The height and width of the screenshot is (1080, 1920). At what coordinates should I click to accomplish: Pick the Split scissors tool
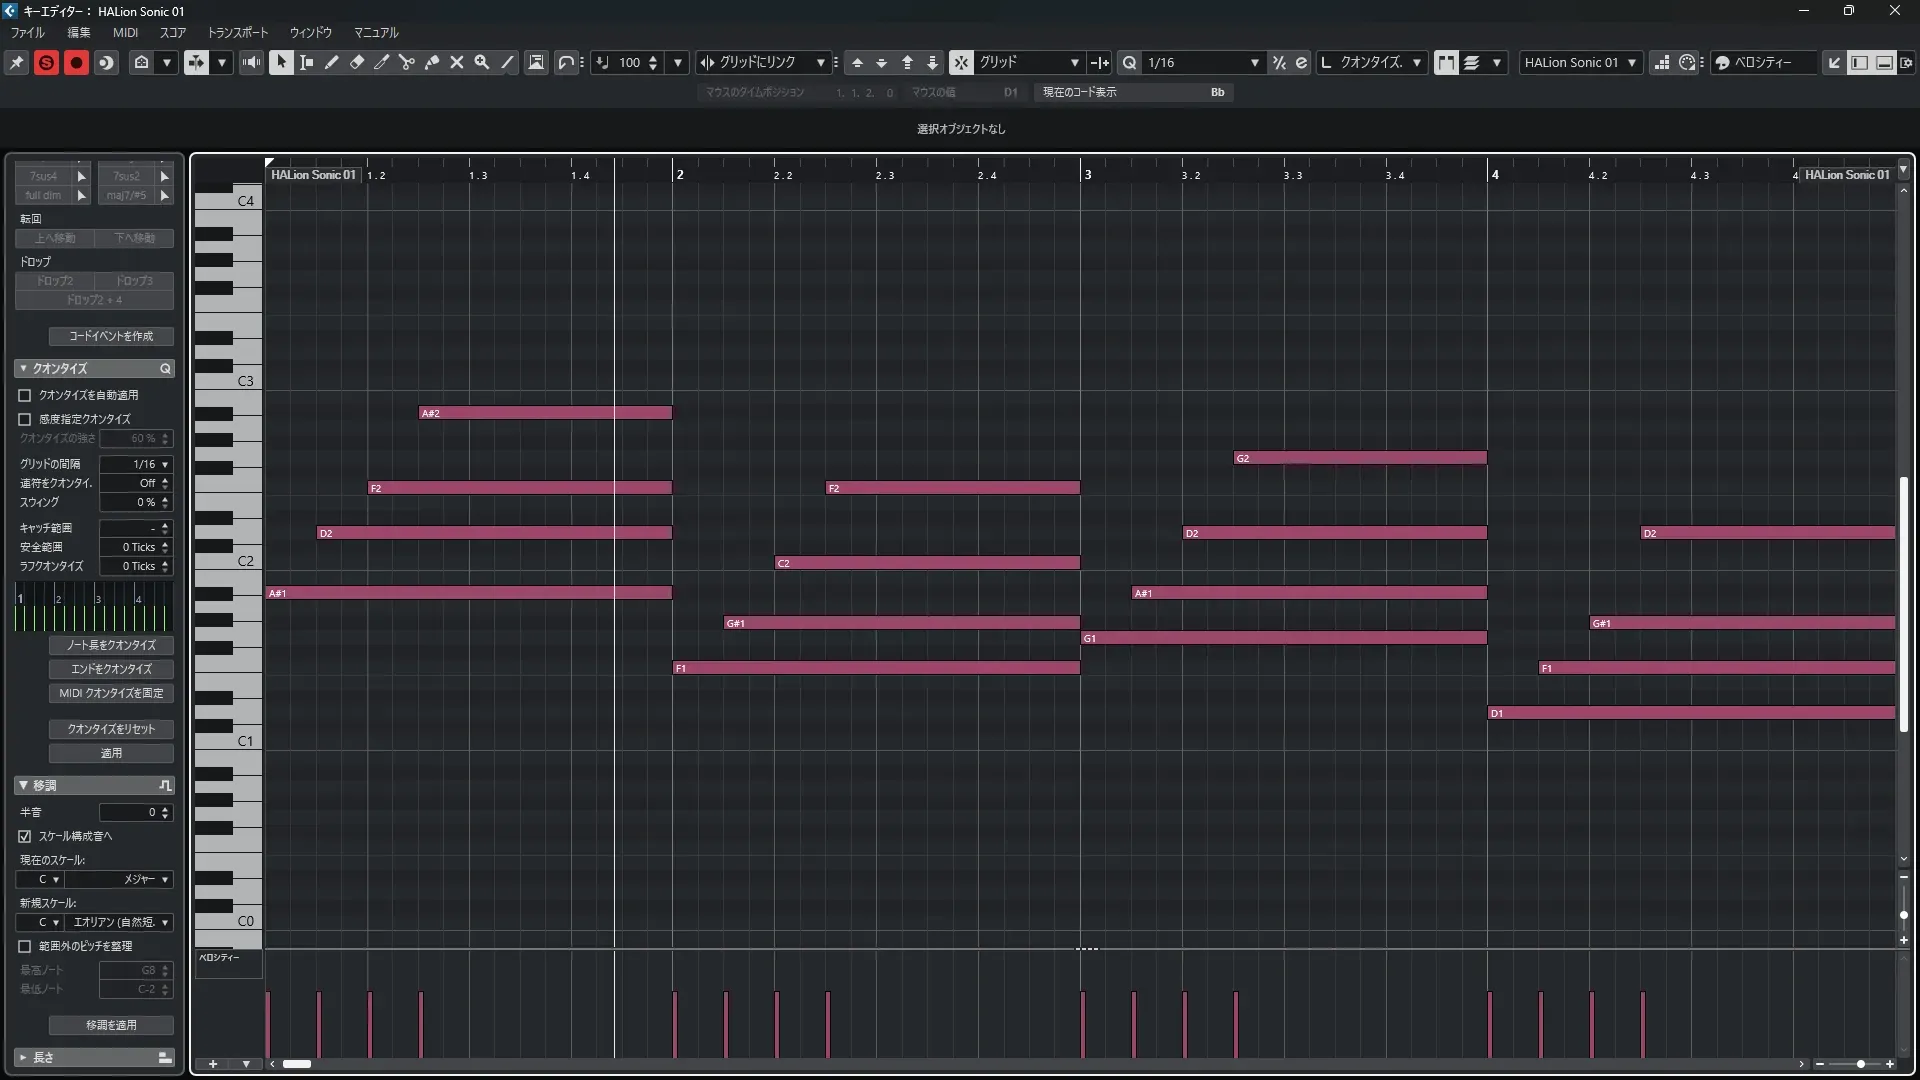[x=407, y=62]
